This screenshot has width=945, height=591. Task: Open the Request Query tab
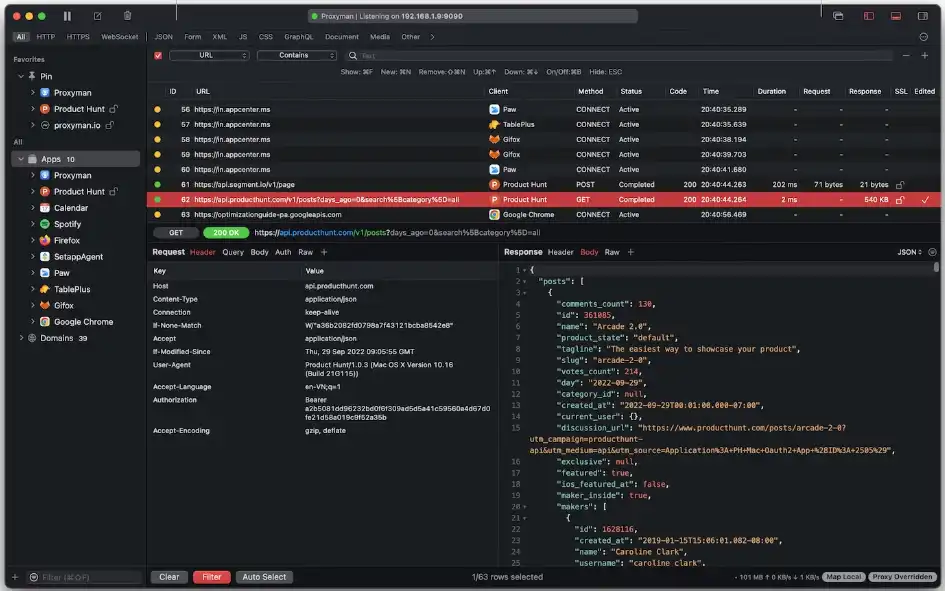233,252
